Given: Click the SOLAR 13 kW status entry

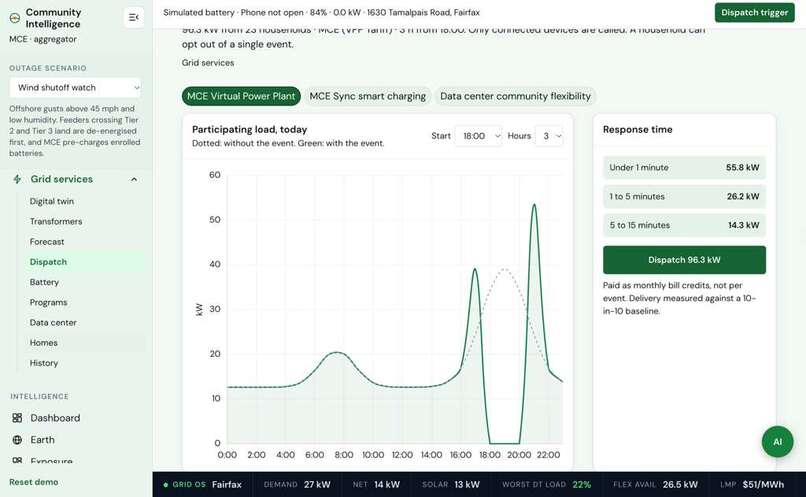Looking at the screenshot, I should tap(451, 485).
